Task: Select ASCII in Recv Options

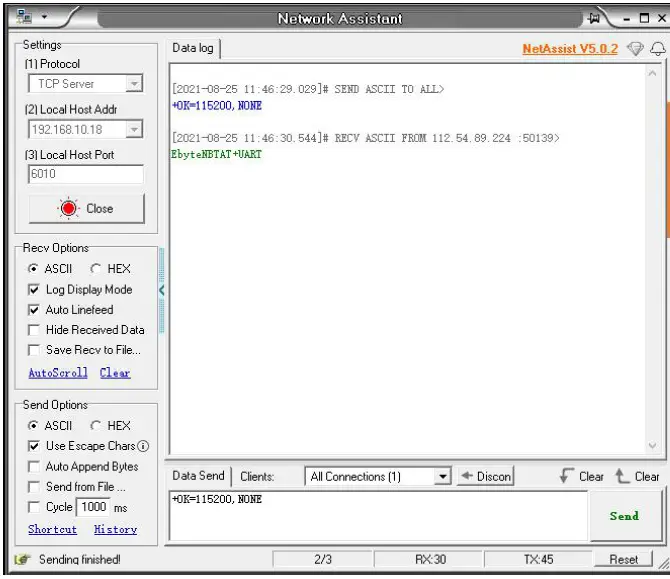Action: (x=50, y=269)
